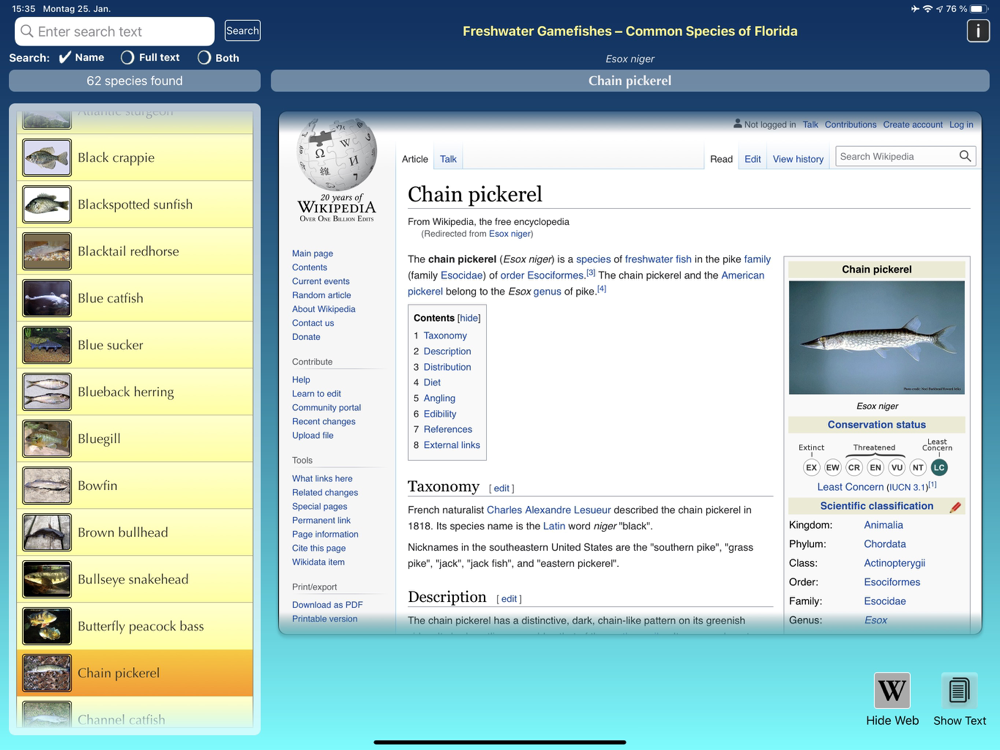Open the View history tab
Screen dimensions: 1000x750
pyautogui.click(x=798, y=159)
